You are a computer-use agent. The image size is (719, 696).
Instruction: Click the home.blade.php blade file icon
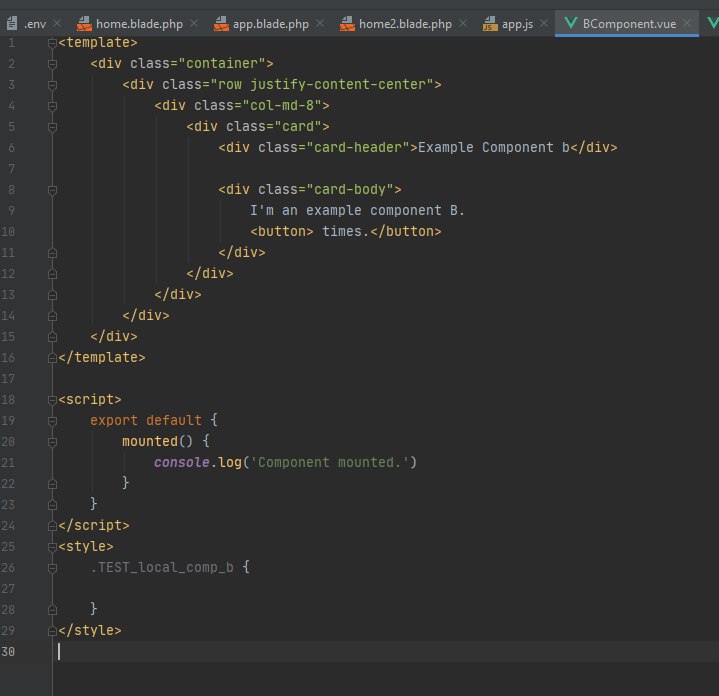84,24
